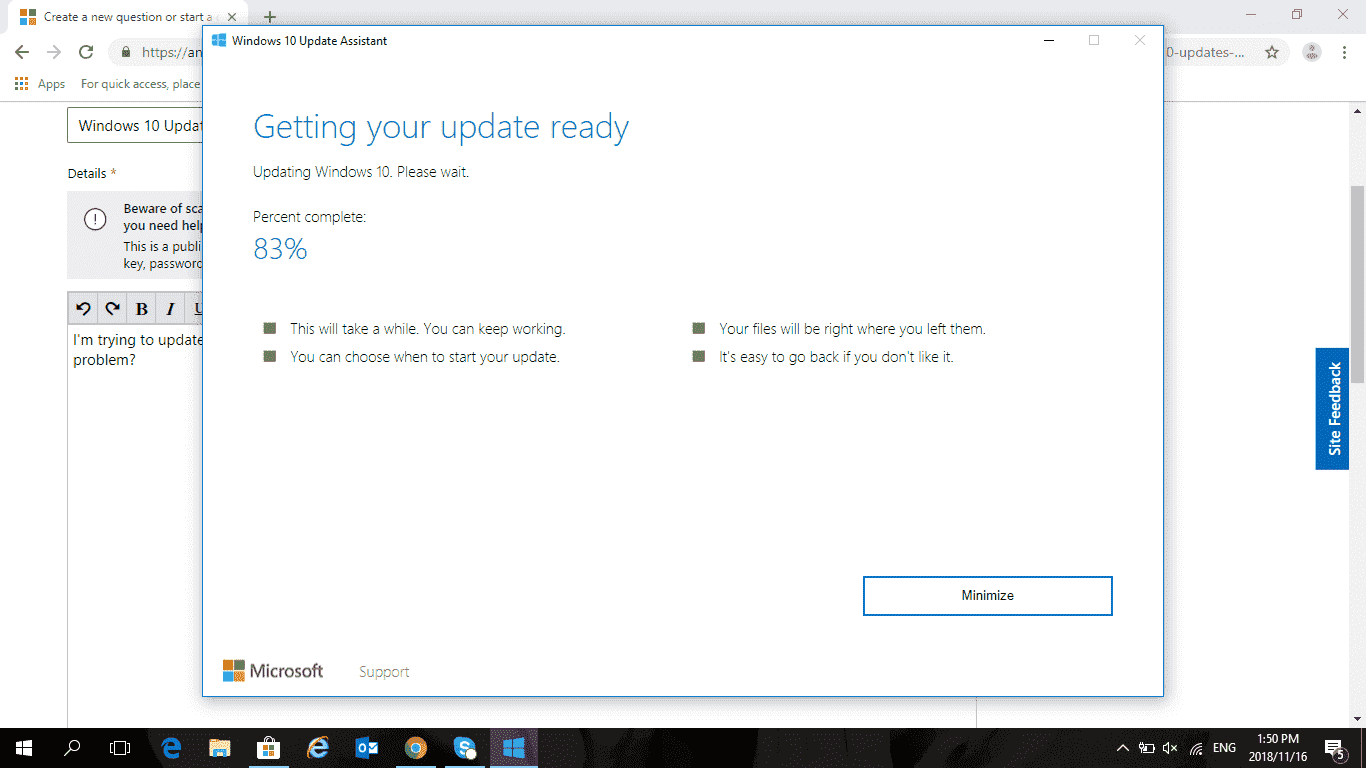Toggle bold formatting in the editor

coord(142,309)
